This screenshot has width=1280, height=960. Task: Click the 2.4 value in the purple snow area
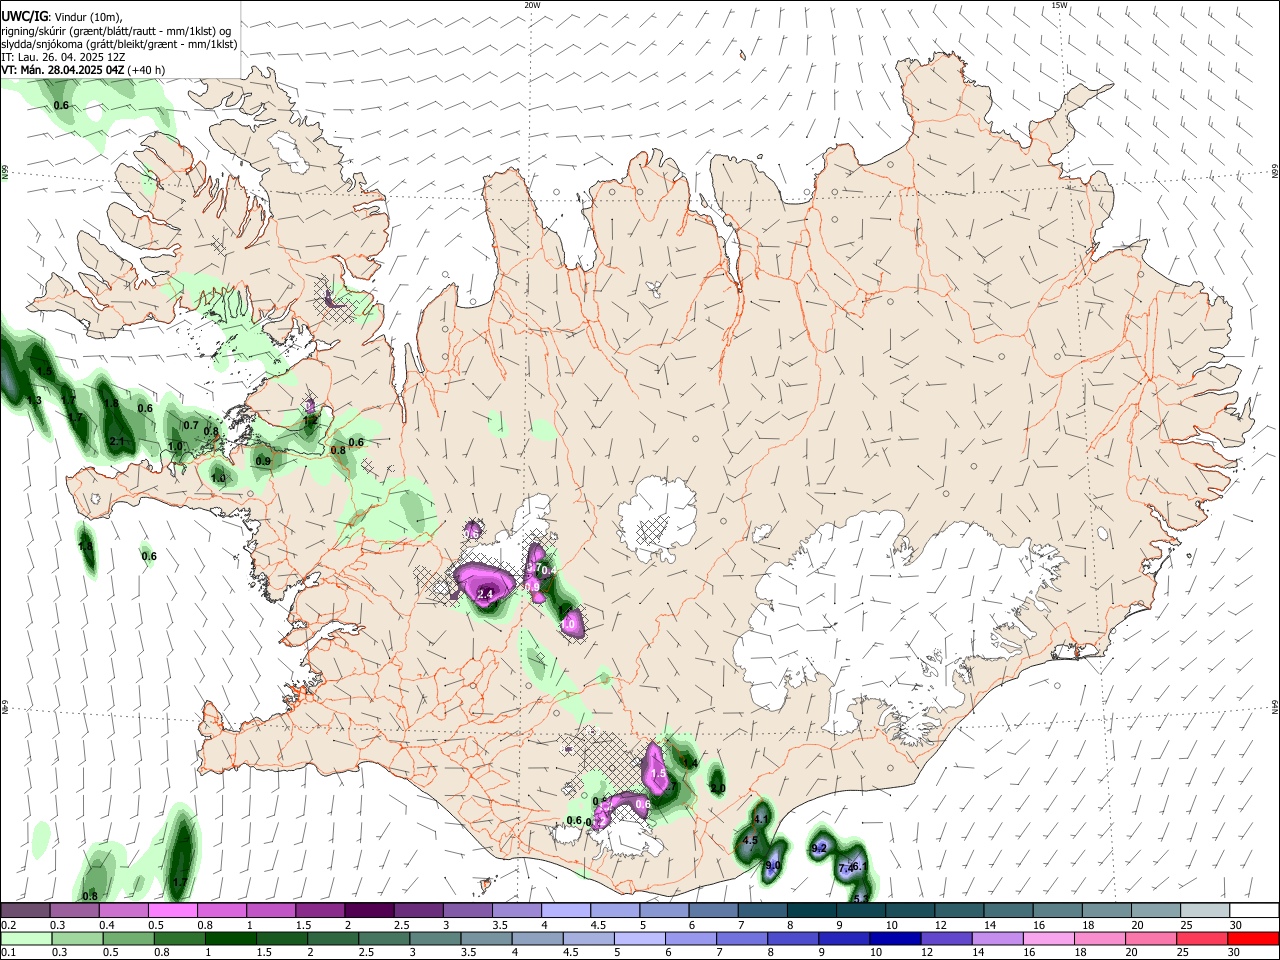click(486, 595)
